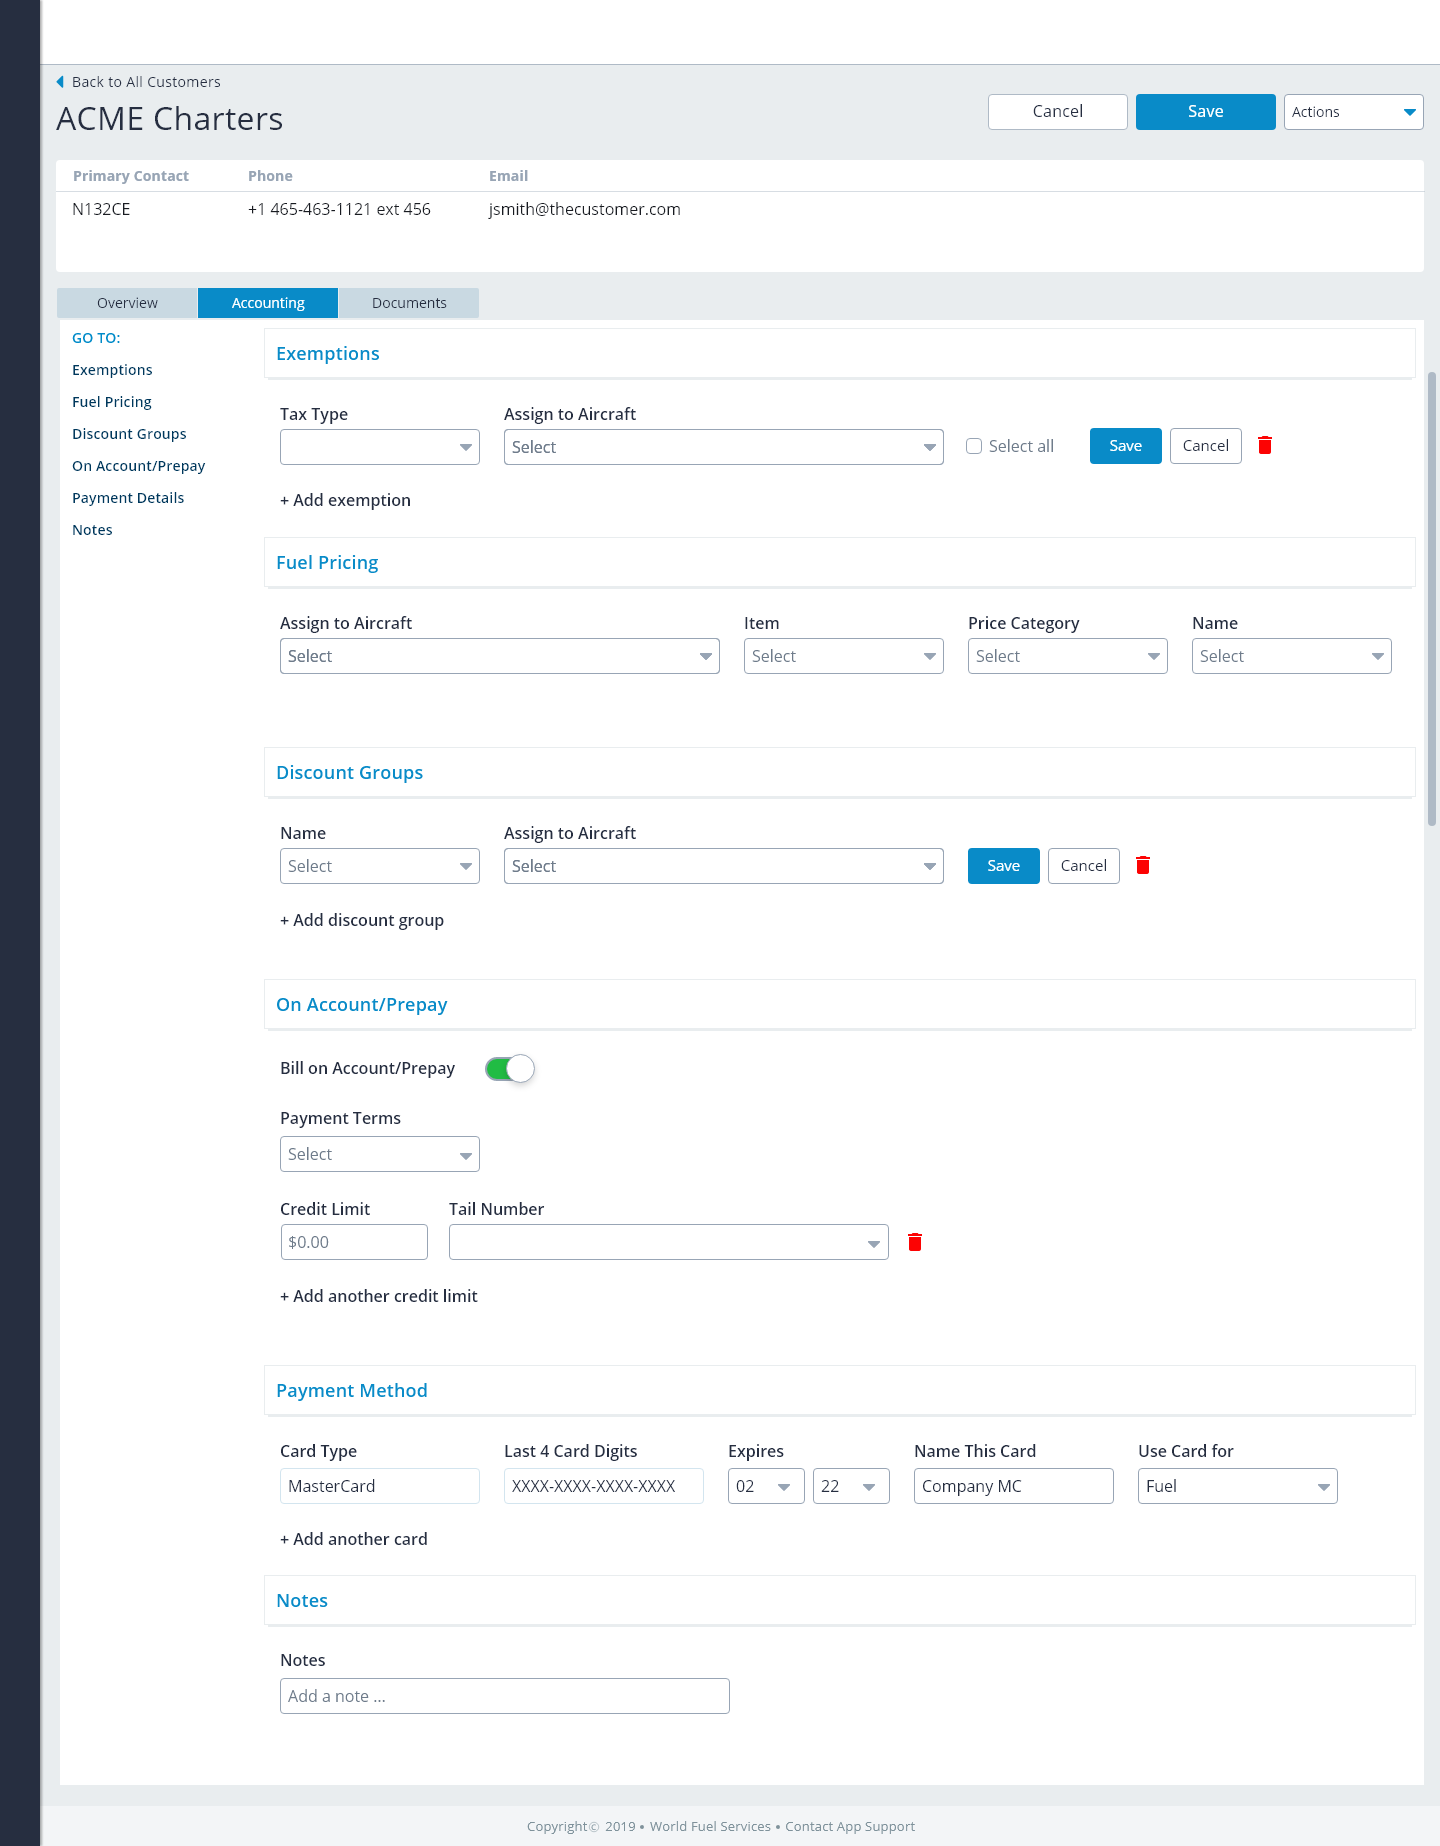Open Use Card for dropdown
This screenshot has height=1846, width=1440.
click(x=1237, y=1486)
